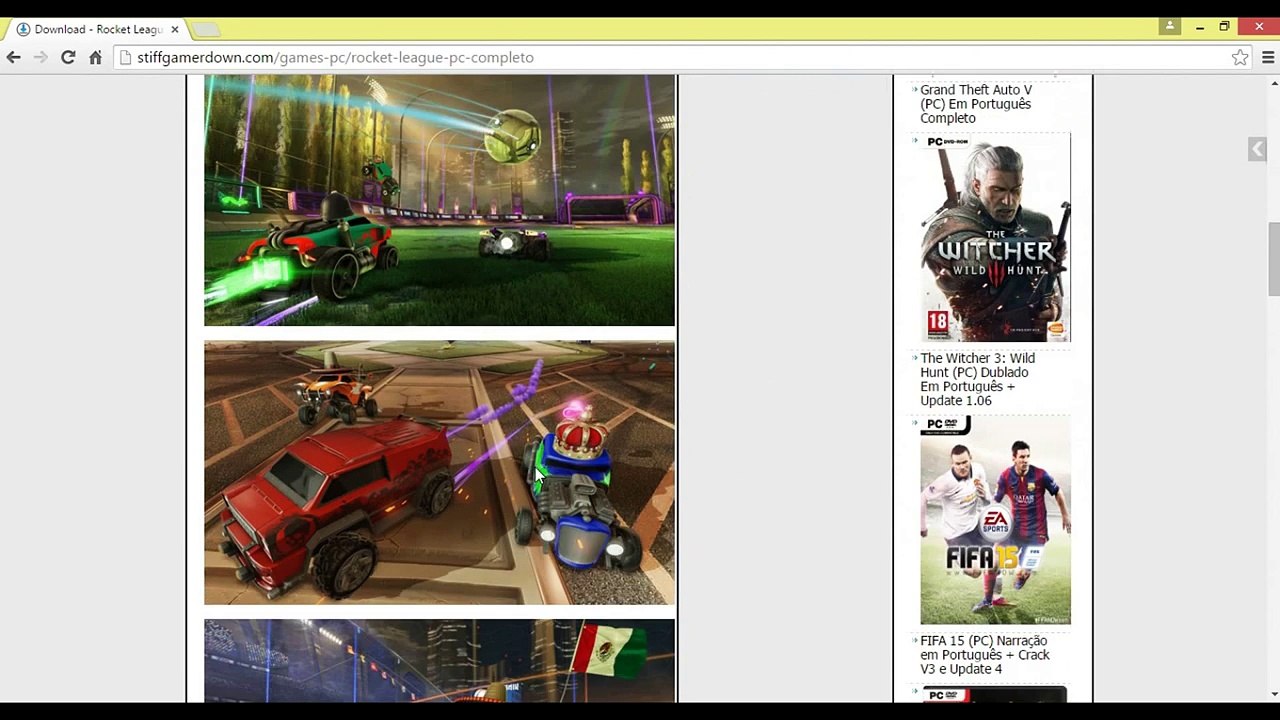View the red truck and crown car screenshot
Image resolution: width=1280 pixels, height=720 pixels.
click(x=439, y=472)
